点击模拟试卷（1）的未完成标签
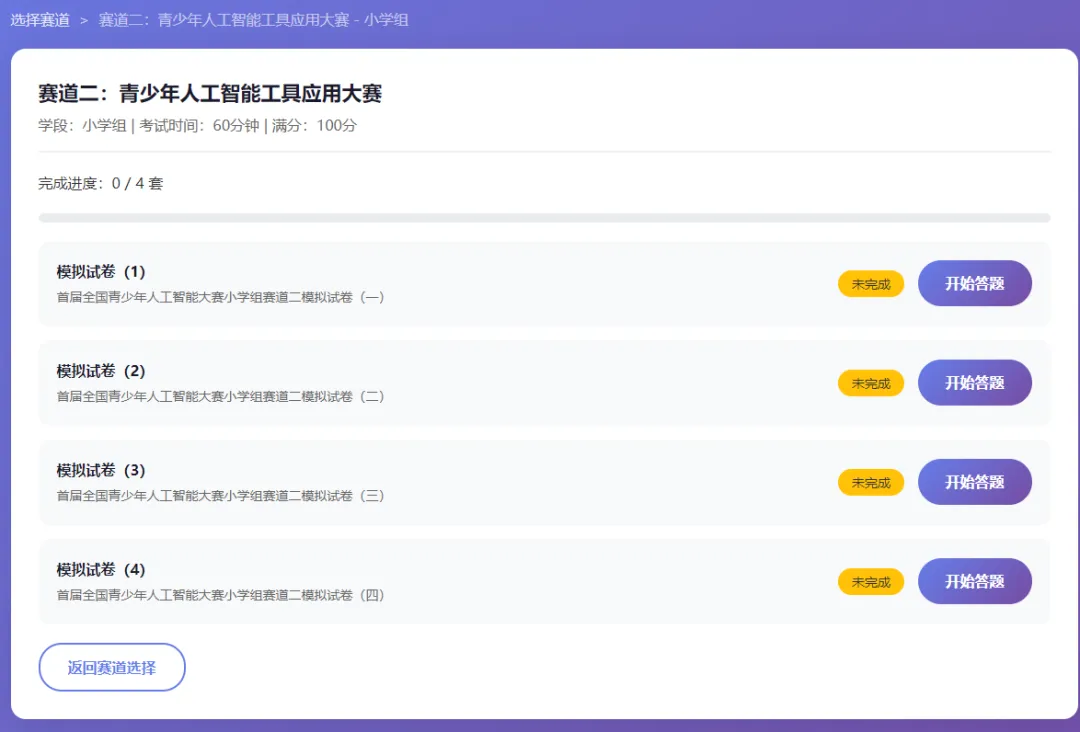Viewport: 1080px width, 732px height. tap(870, 283)
